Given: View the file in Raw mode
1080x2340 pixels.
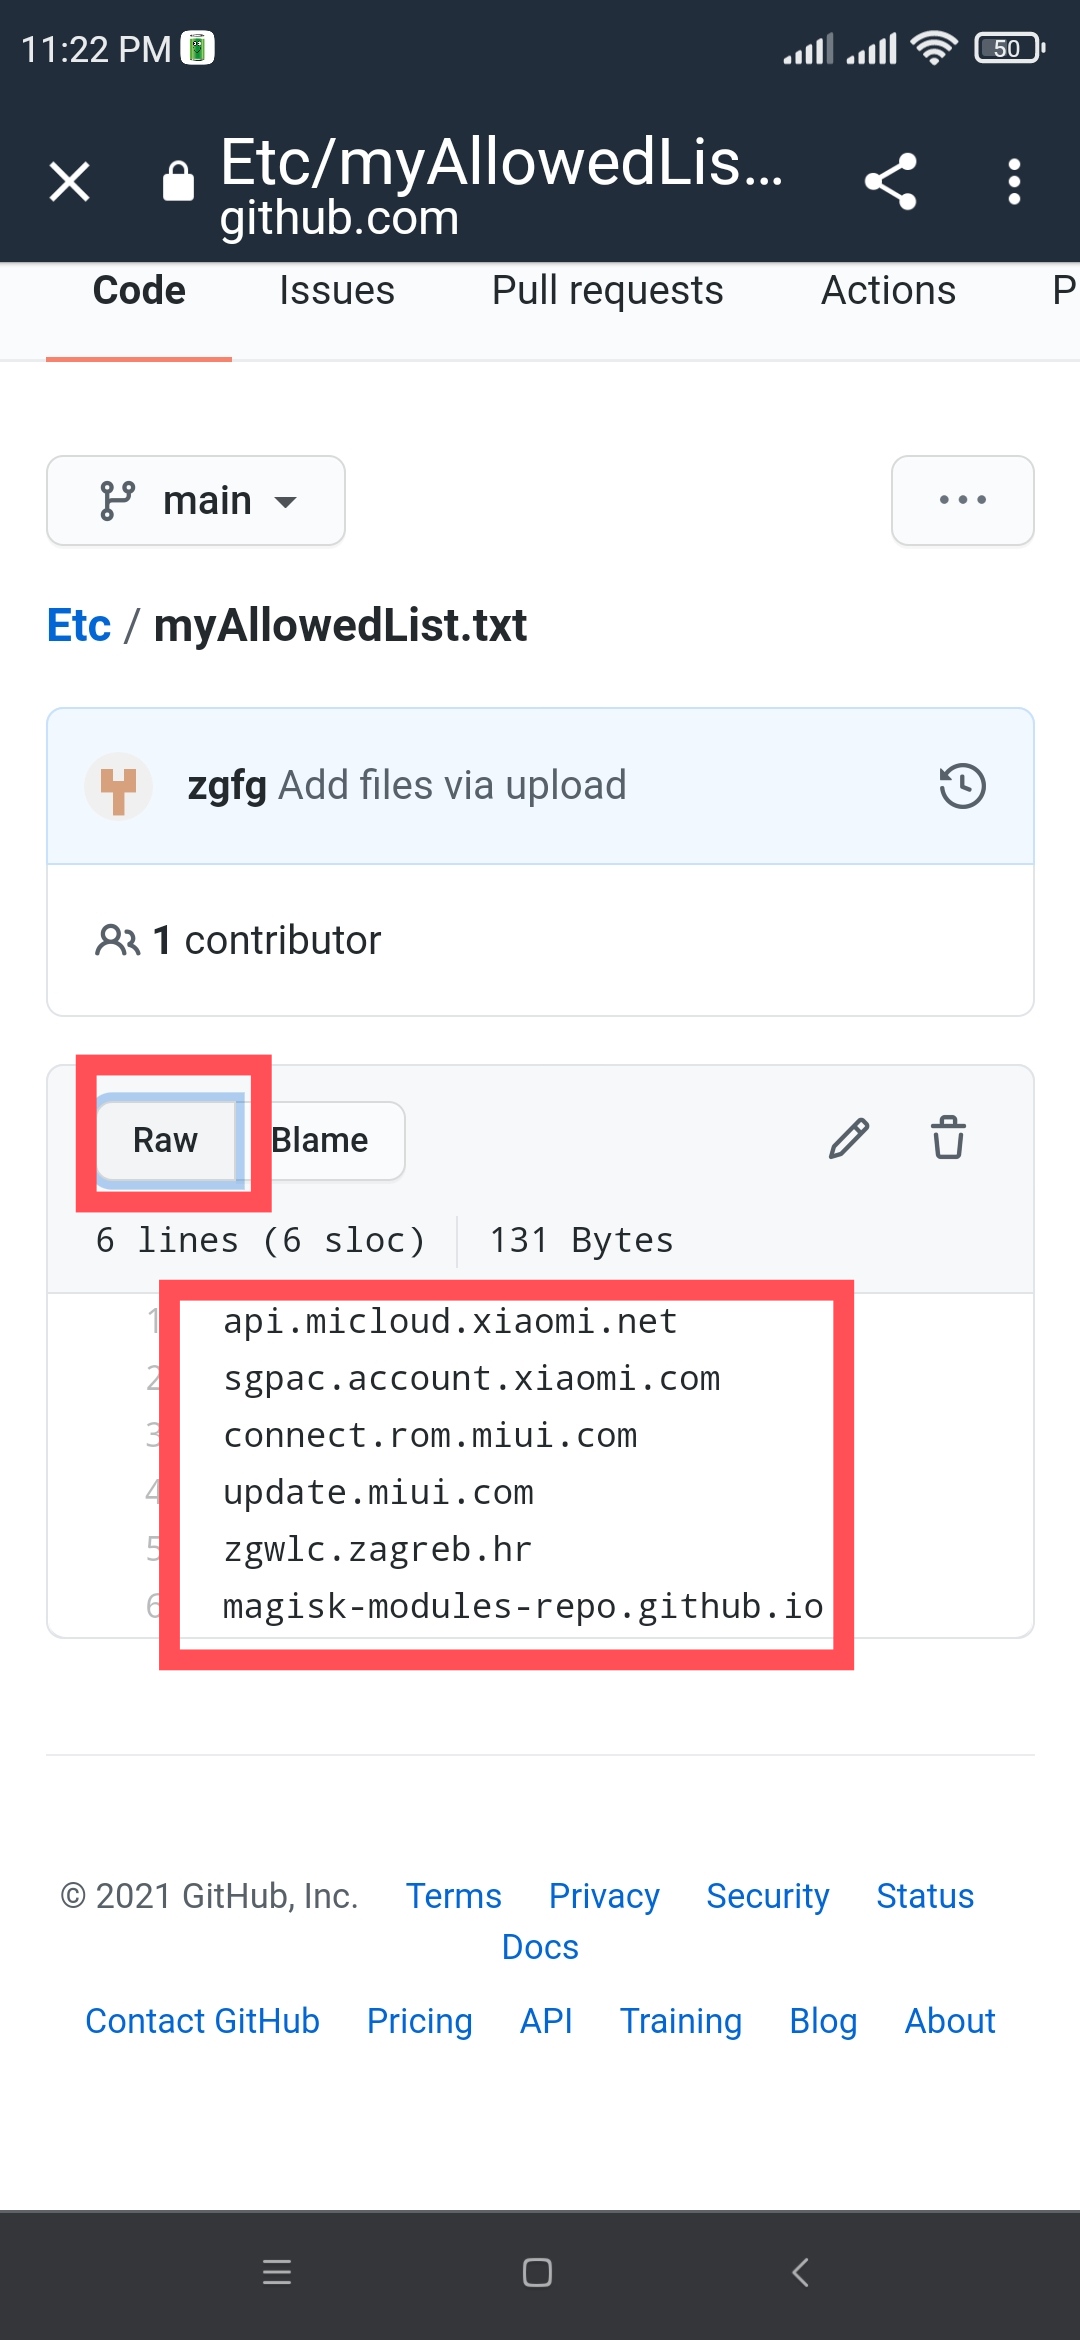Looking at the screenshot, I should 165,1139.
